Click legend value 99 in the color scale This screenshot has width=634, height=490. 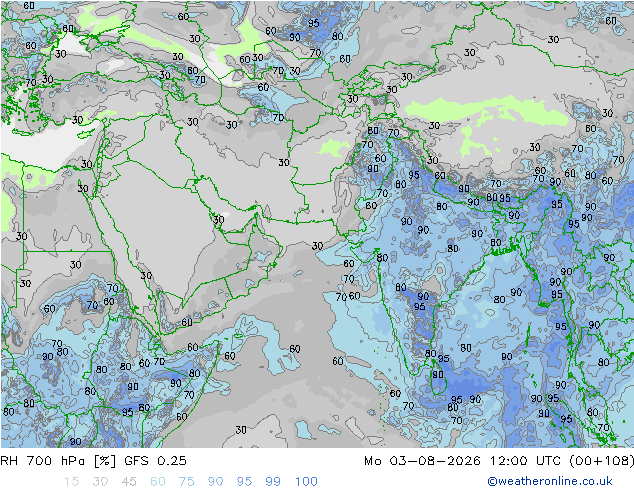point(273,482)
